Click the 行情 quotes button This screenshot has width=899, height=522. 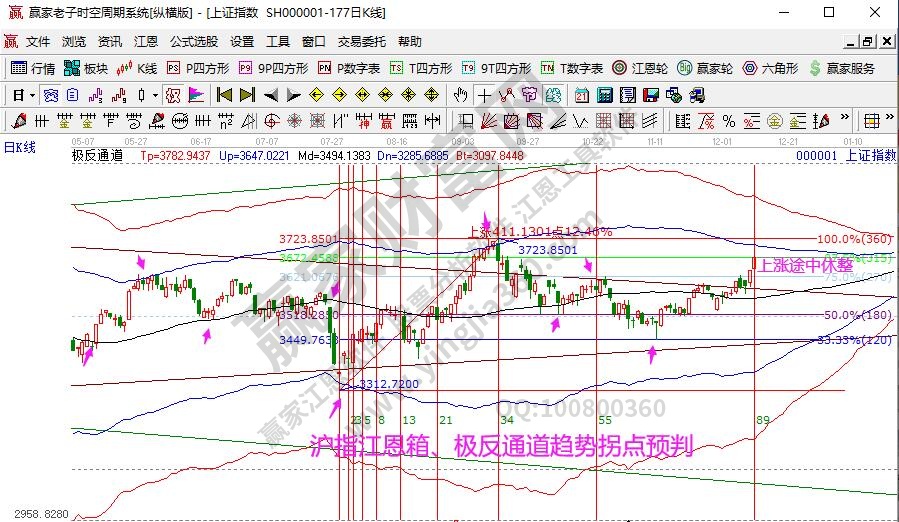click(x=33, y=68)
